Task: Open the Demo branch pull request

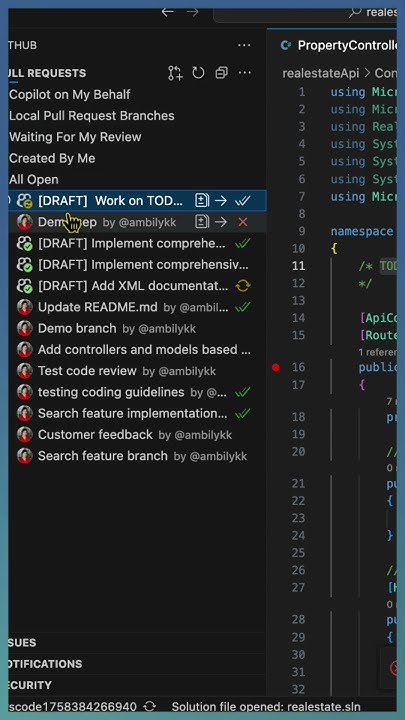Action: (137, 328)
